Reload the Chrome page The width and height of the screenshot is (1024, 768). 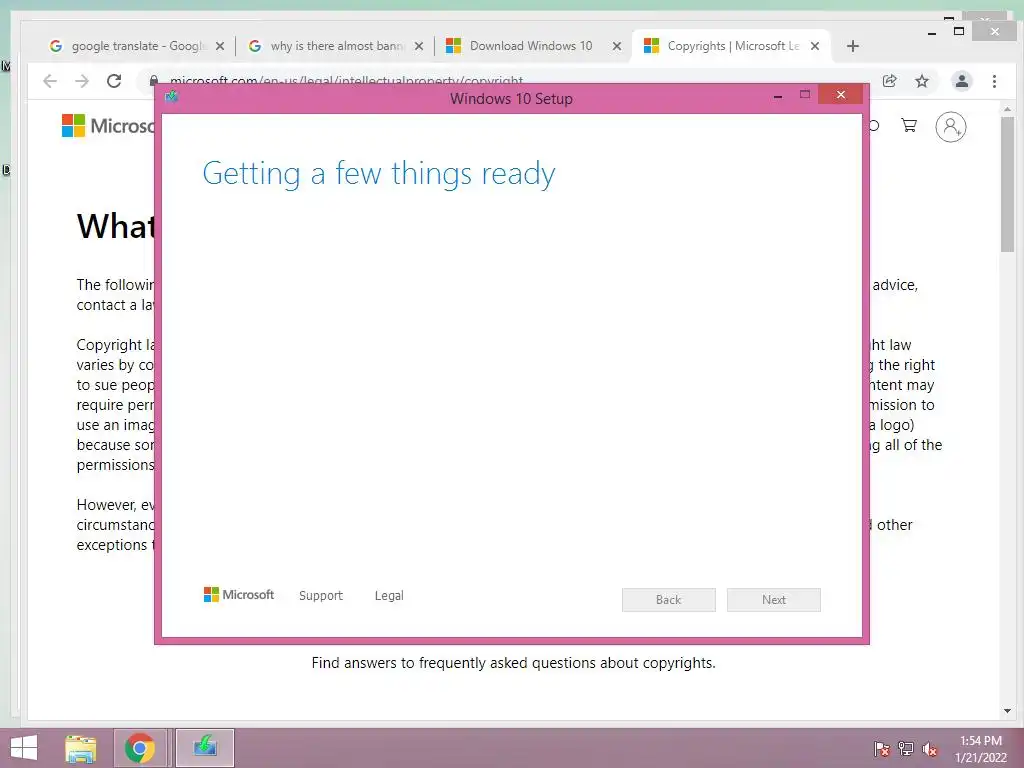(114, 81)
